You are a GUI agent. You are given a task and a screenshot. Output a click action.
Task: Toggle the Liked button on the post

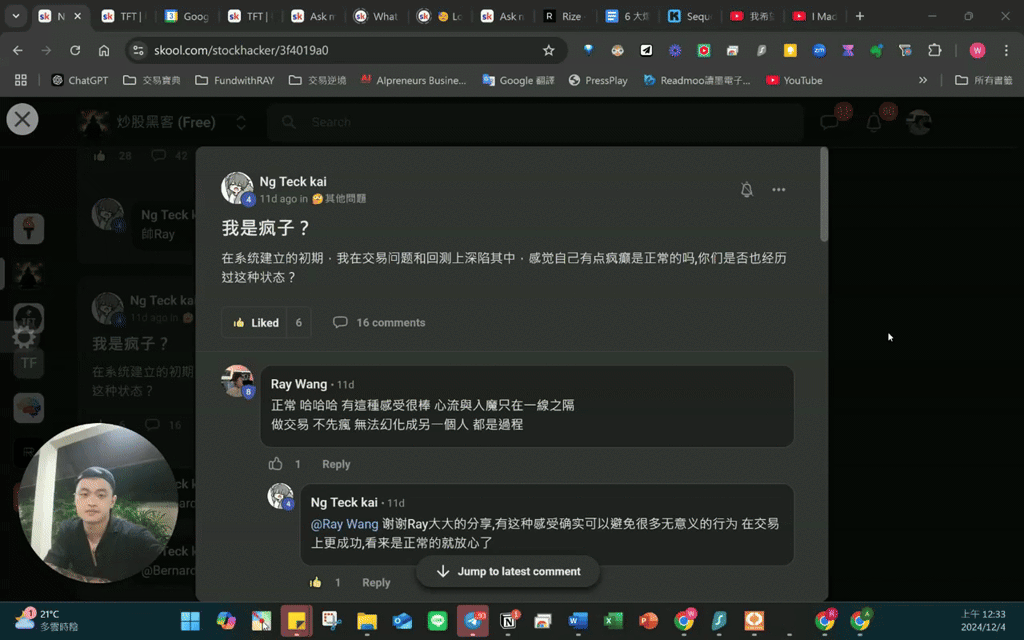[256, 322]
